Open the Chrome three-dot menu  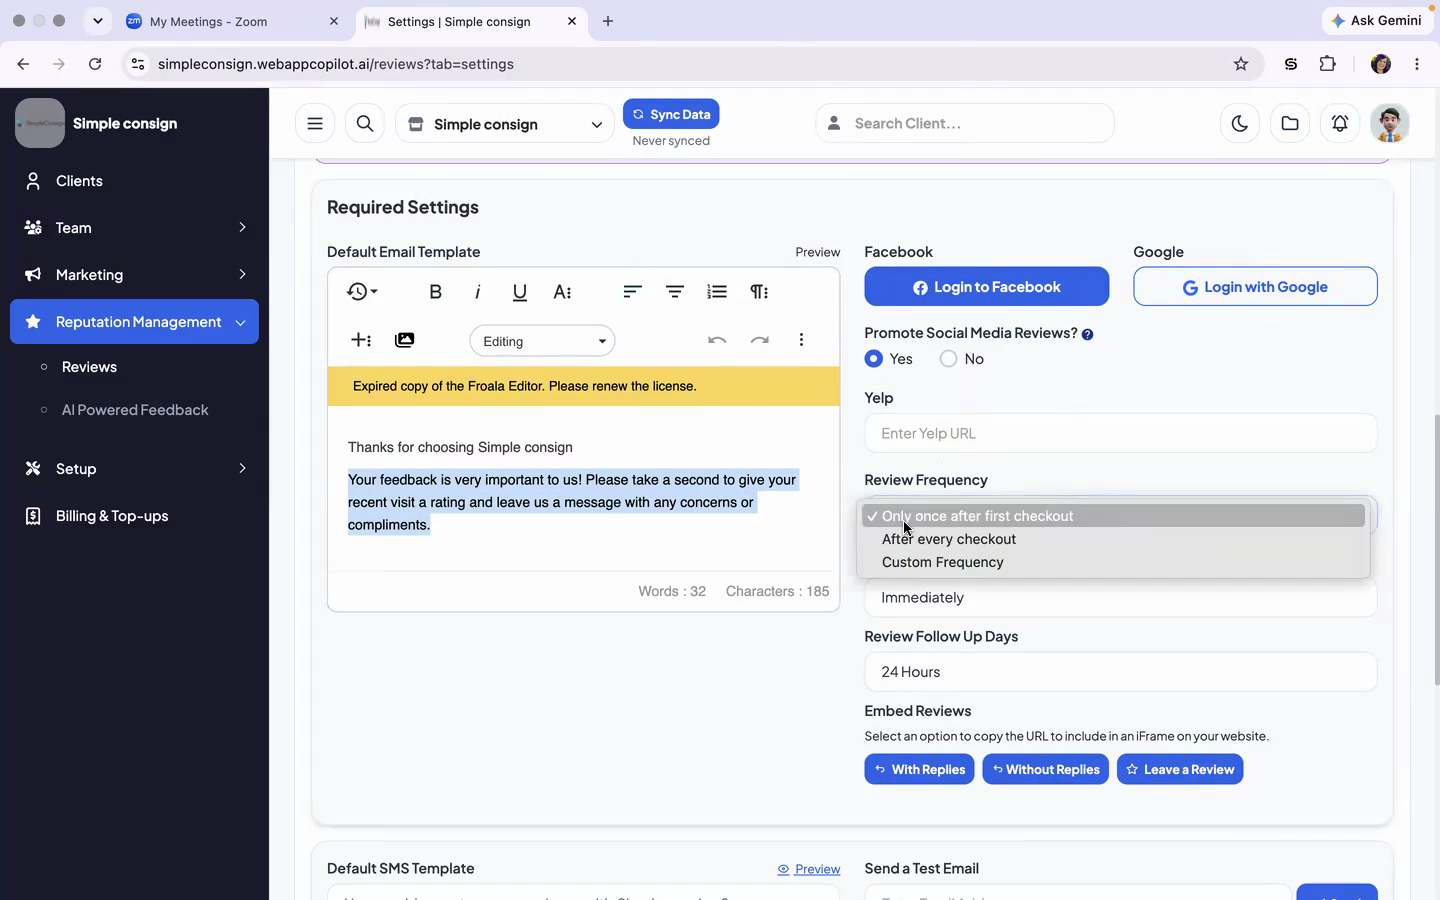pyautogui.click(x=1417, y=64)
